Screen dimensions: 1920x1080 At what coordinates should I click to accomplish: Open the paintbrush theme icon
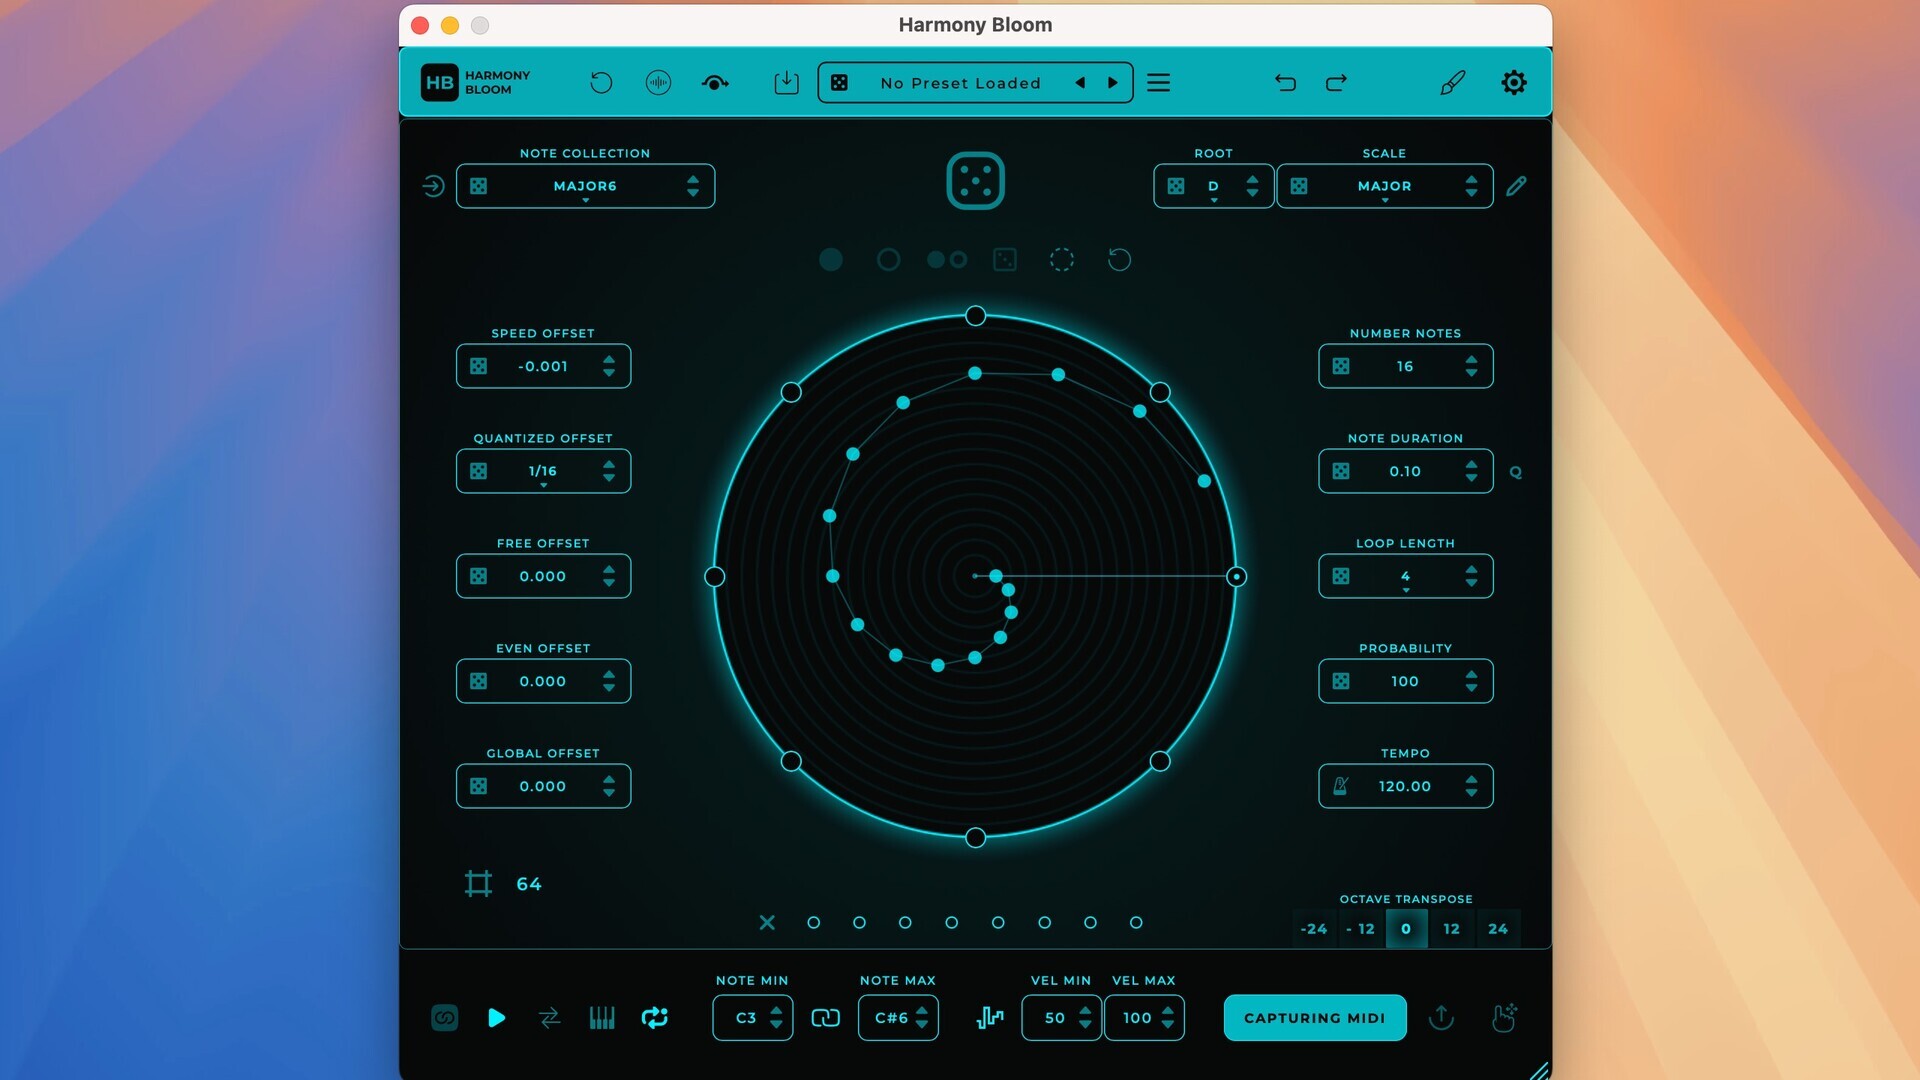click(x=1453, y=83)
